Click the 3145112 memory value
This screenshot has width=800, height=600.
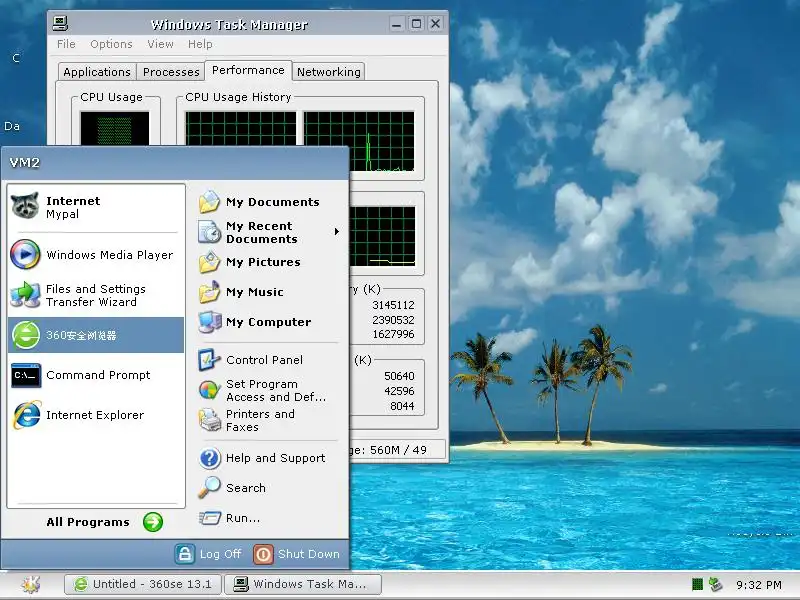[x=393, y=305]
